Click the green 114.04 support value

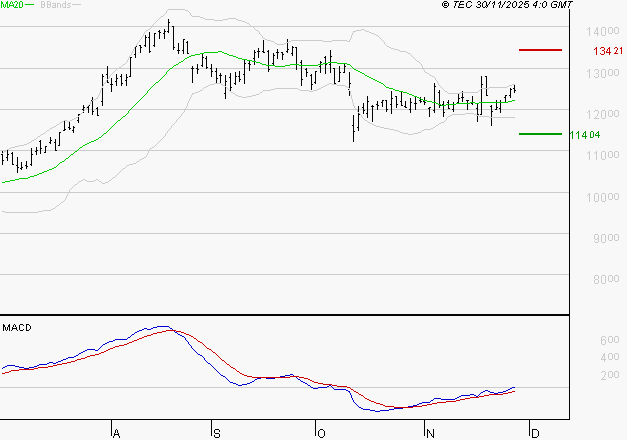[x=585, y=135]
